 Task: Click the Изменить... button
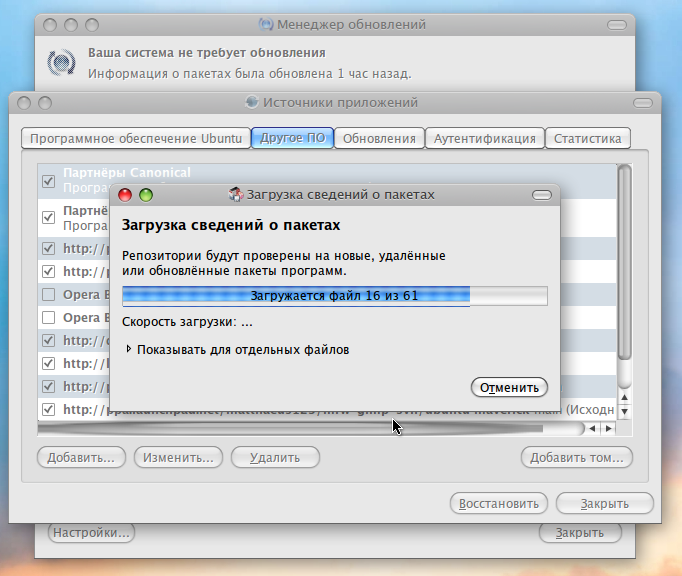tap(178, 457)
